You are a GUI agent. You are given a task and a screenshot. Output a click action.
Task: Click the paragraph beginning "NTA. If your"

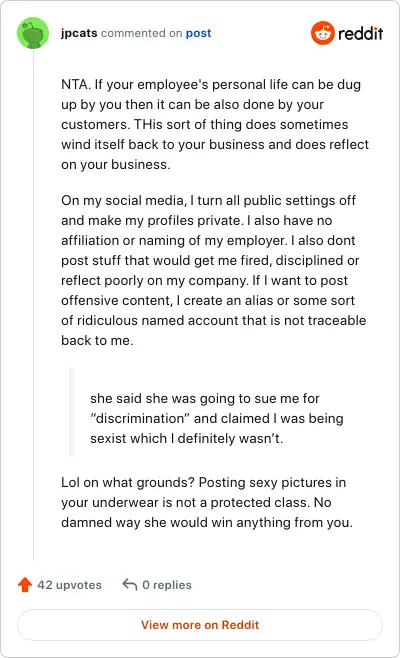[215, 124]
